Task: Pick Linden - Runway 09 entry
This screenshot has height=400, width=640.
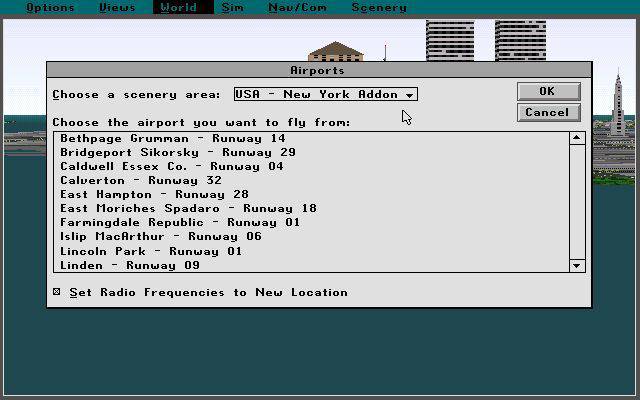Action: [130, 265]
